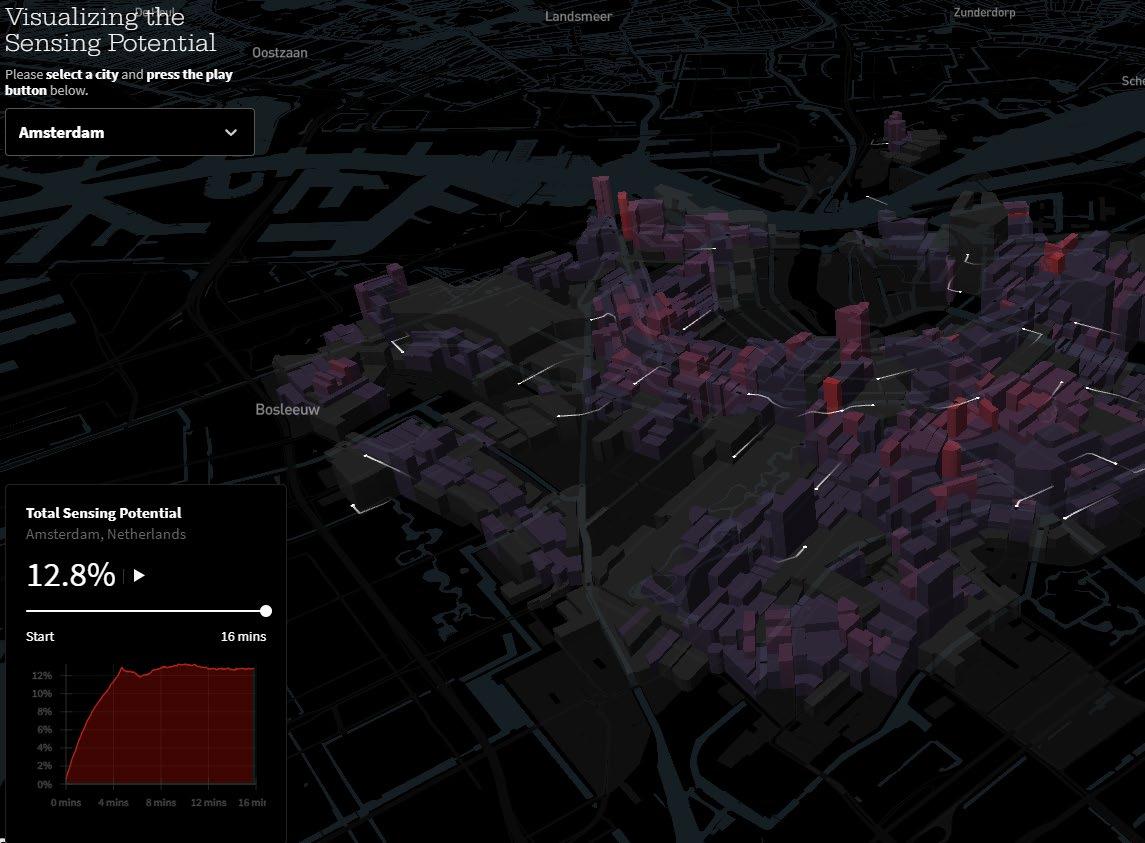The height and width of the screenshot is (843, 1145).
Task: Click the red sensing potential chart area
Action: pyautogui.click(x=161, y=725)
